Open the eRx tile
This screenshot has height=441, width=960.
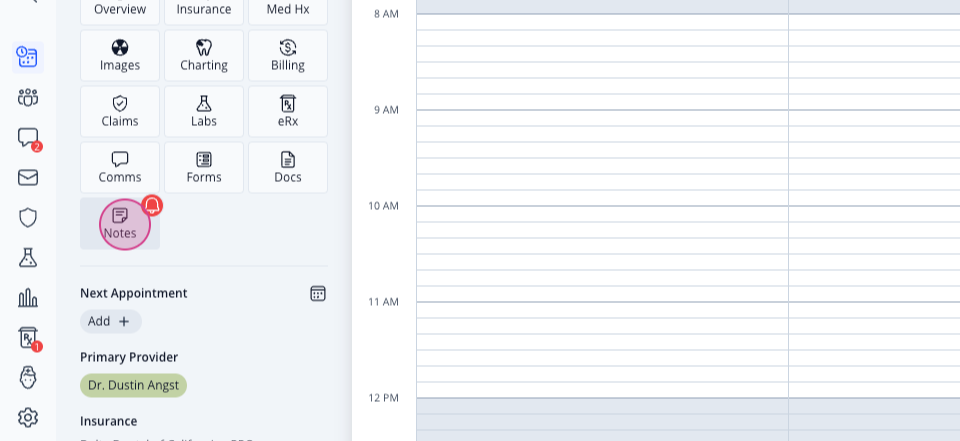point(288,111)
